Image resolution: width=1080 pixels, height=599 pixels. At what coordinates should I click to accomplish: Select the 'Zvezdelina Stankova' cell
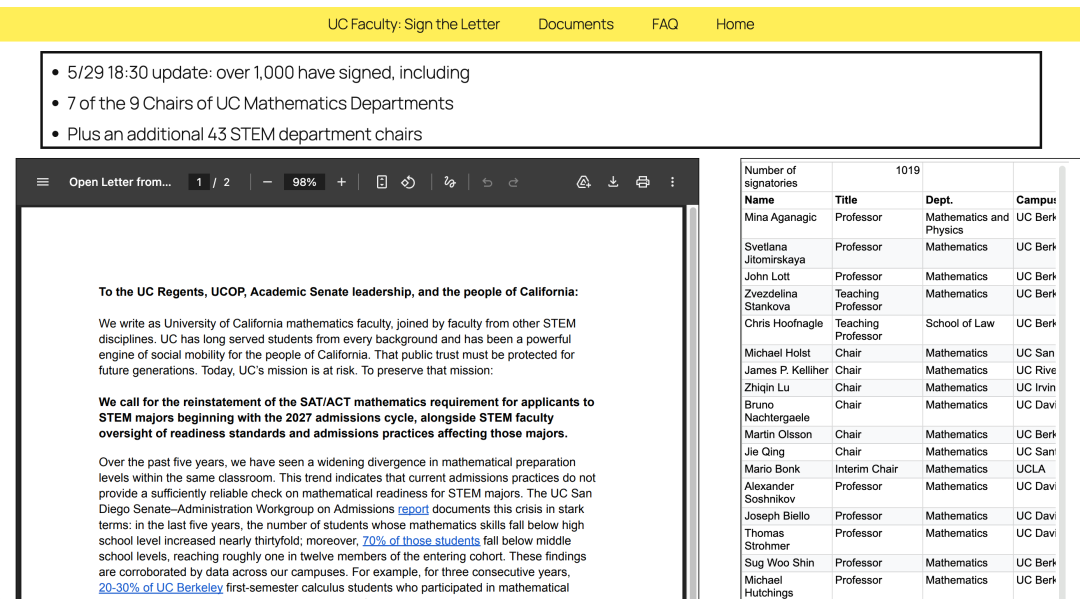[787, 300]
